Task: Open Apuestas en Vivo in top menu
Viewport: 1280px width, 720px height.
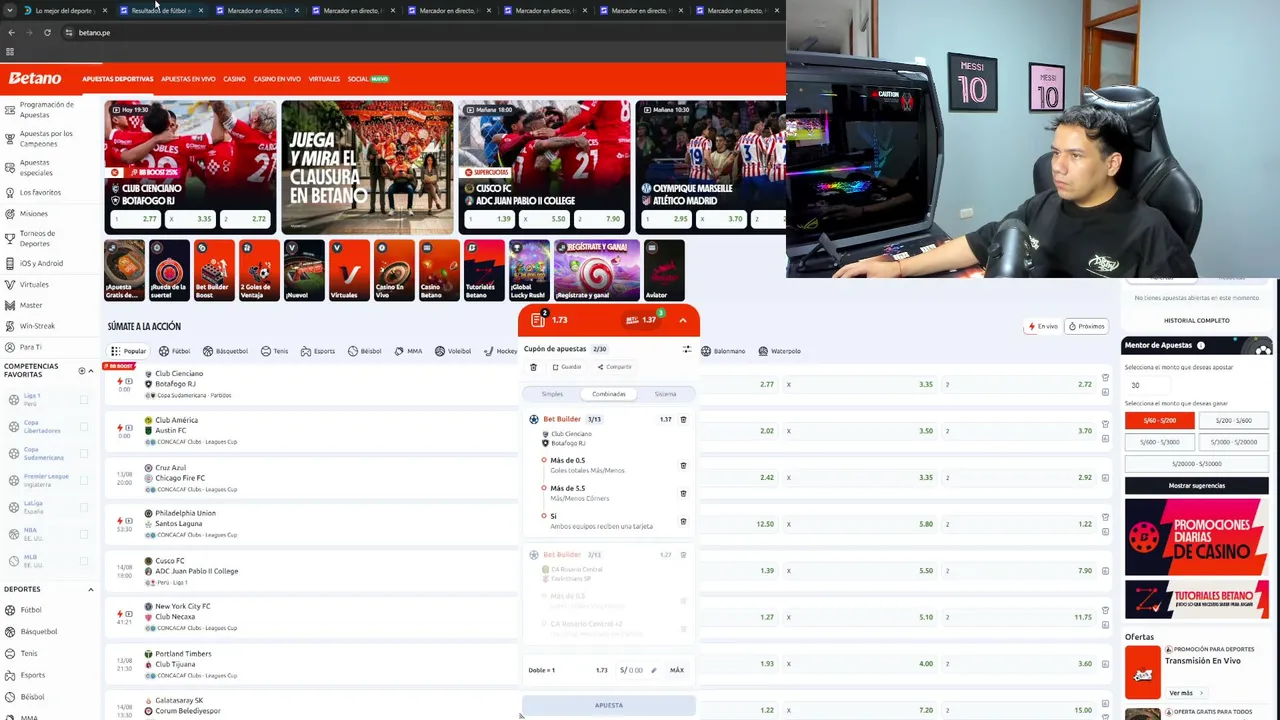Action: pos(188,79)
